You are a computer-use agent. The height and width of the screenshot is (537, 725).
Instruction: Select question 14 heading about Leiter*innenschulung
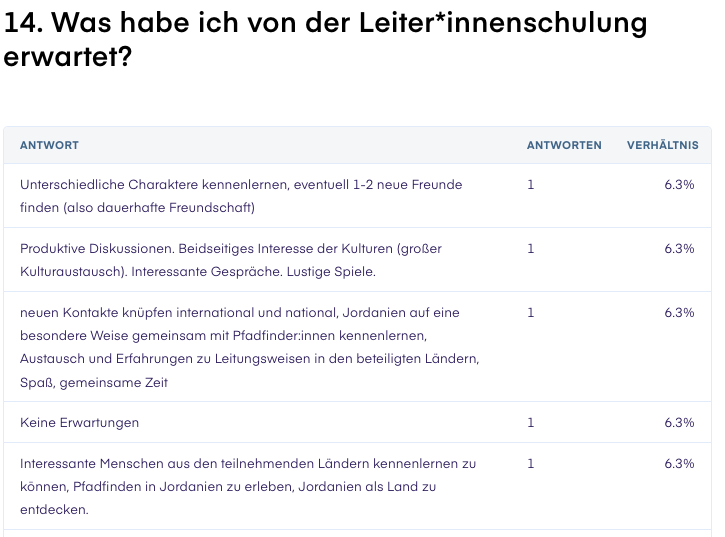coord(326,40)
